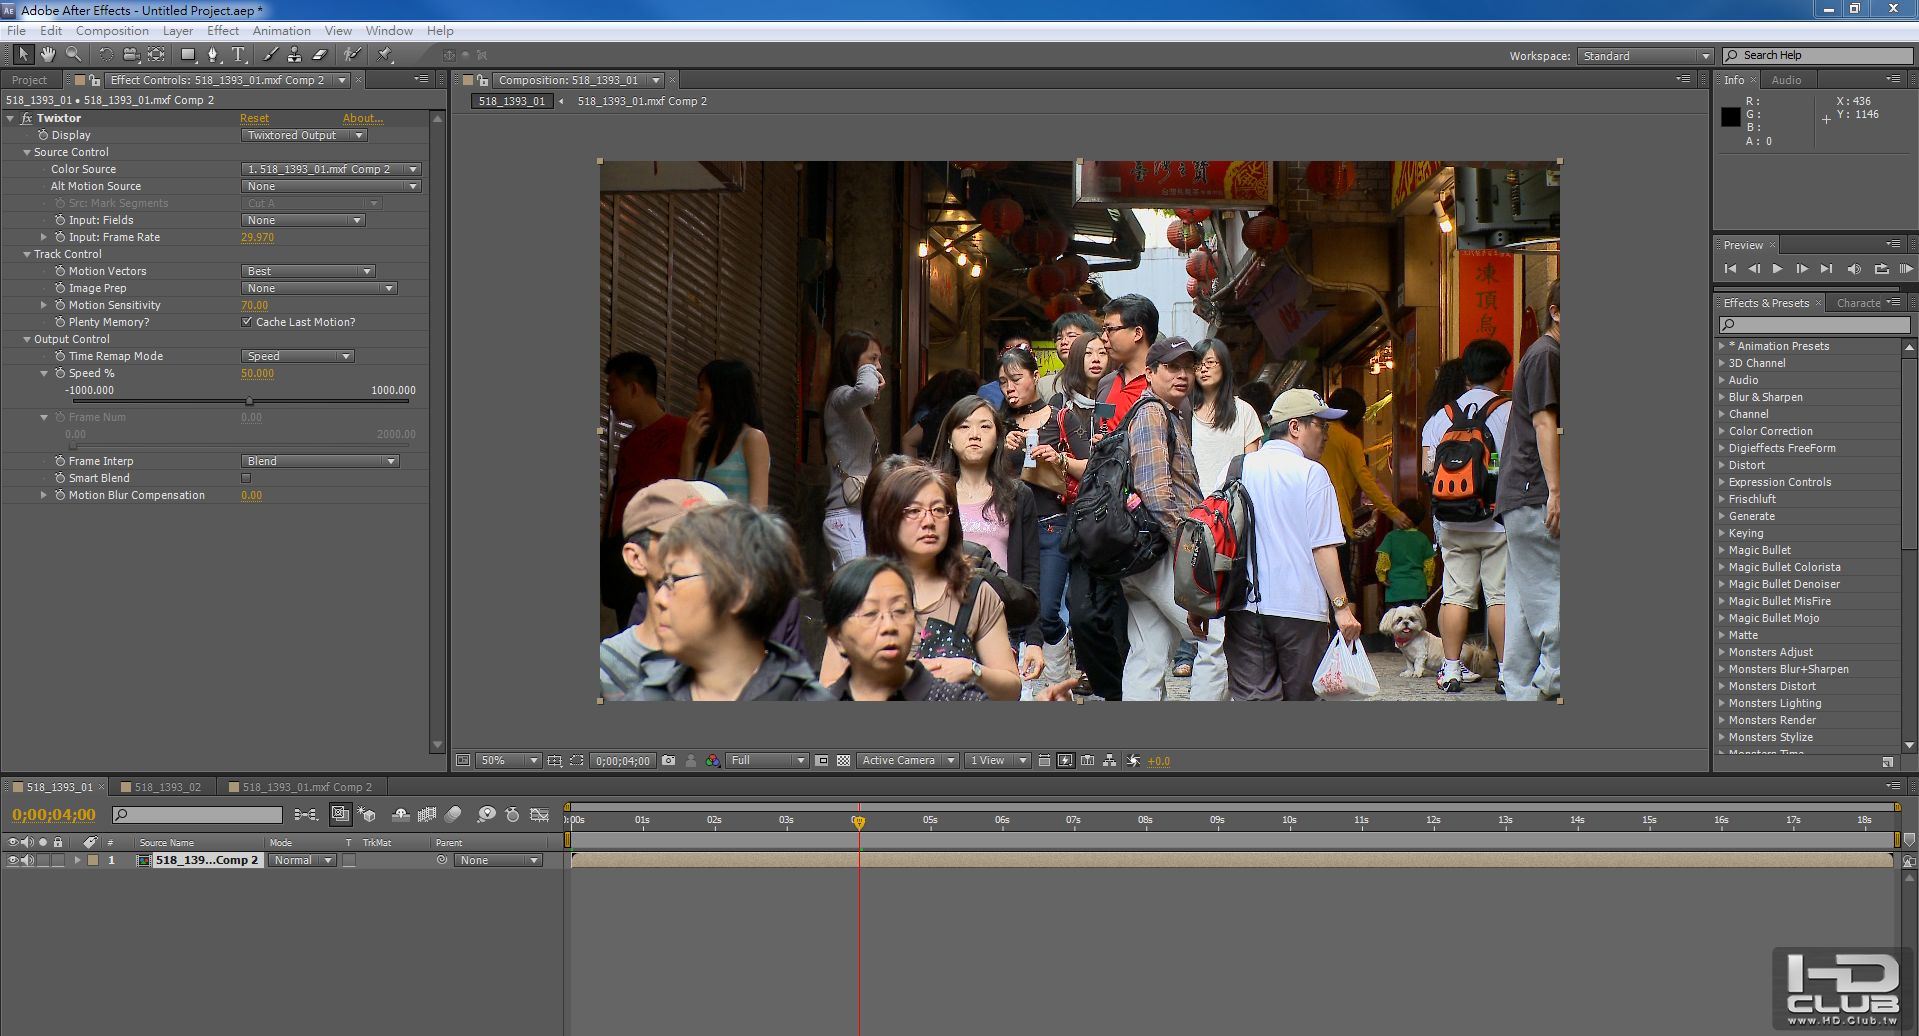The height and width of the screenshot is (1036, 1919).
Task: Click the About link for Twixtor
Action: pyautogui.click(x=362, y=118)
